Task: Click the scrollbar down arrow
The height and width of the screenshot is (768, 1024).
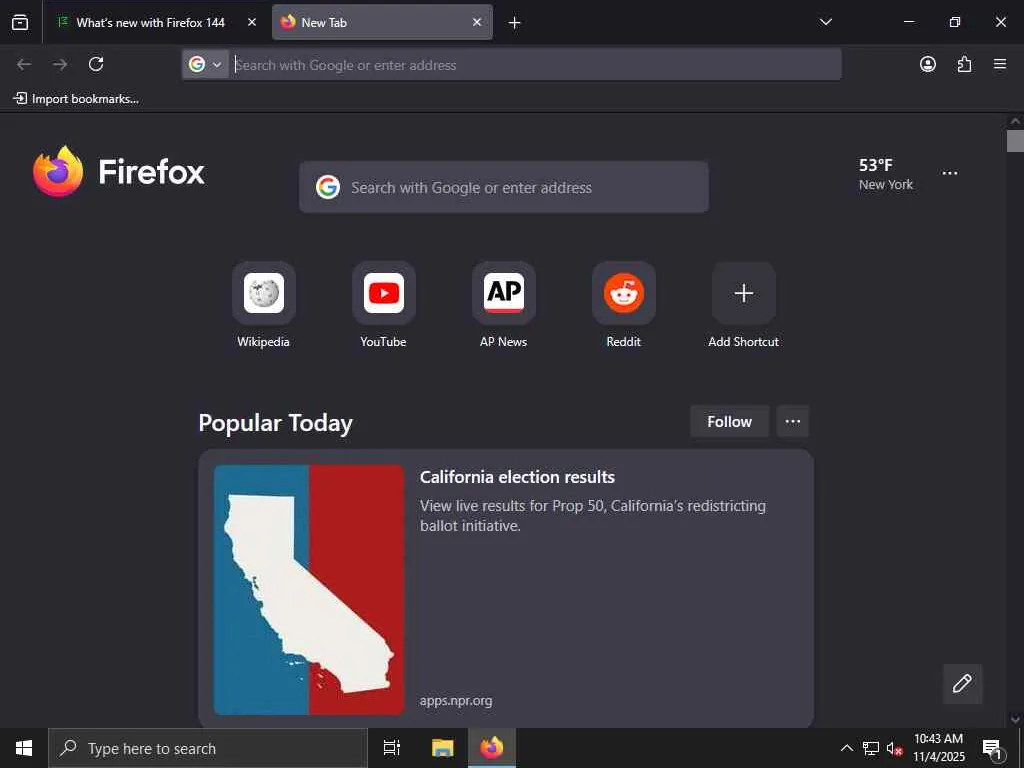Action: tap(1015, 720)
